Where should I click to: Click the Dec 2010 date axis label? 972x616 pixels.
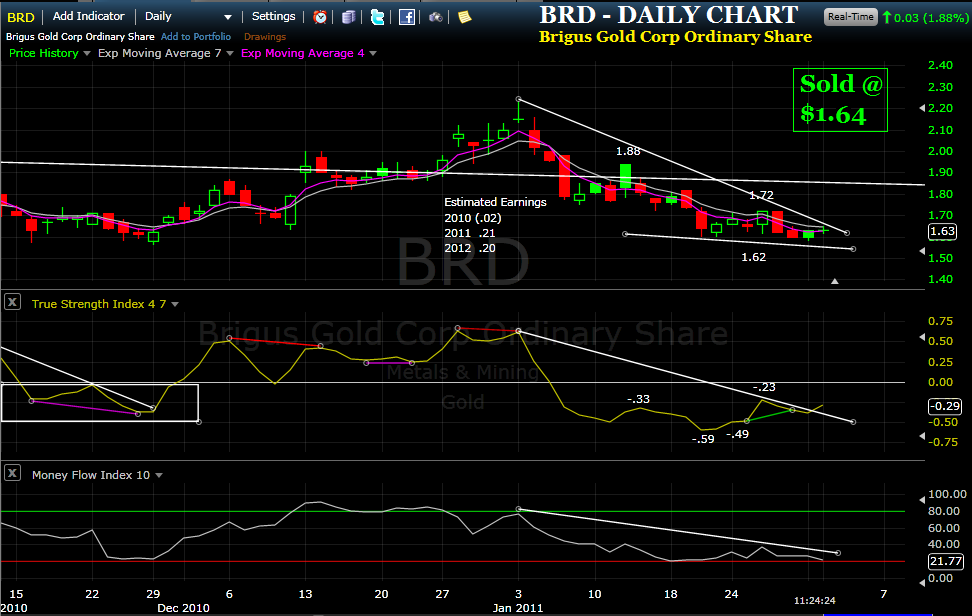[183, 608]
